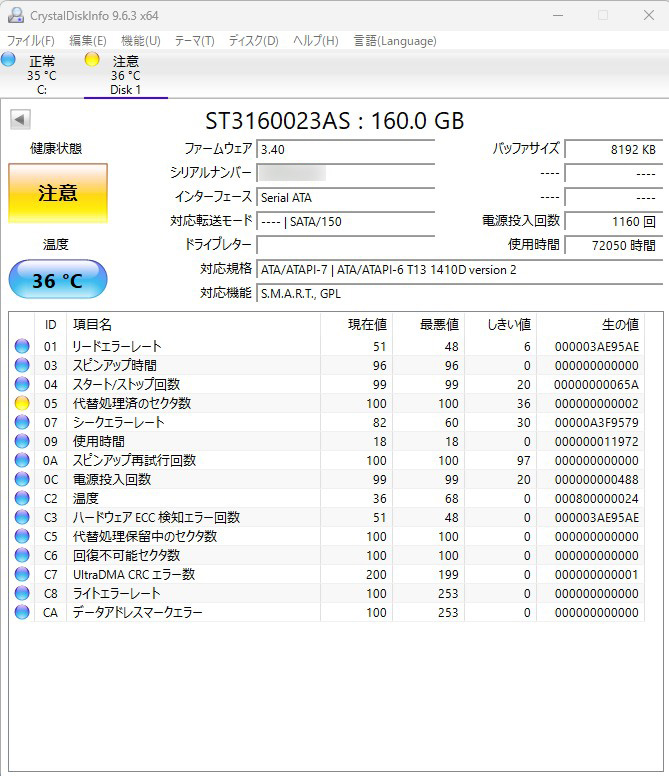Click the blurred serial number field
669x776 pixels.
pyautogui.click(x=345, y=173)
